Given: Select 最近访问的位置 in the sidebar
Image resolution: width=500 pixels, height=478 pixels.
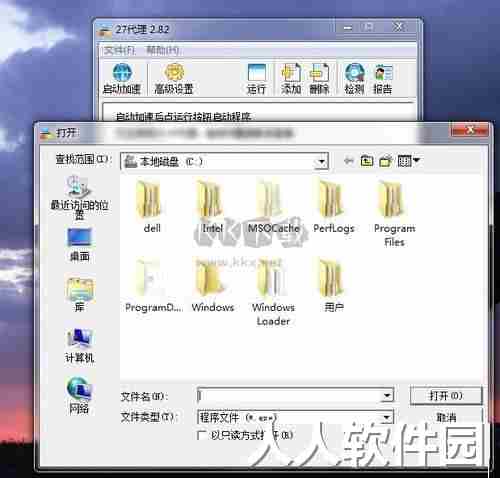Looking at the screenshot, I should pos(79,197).
